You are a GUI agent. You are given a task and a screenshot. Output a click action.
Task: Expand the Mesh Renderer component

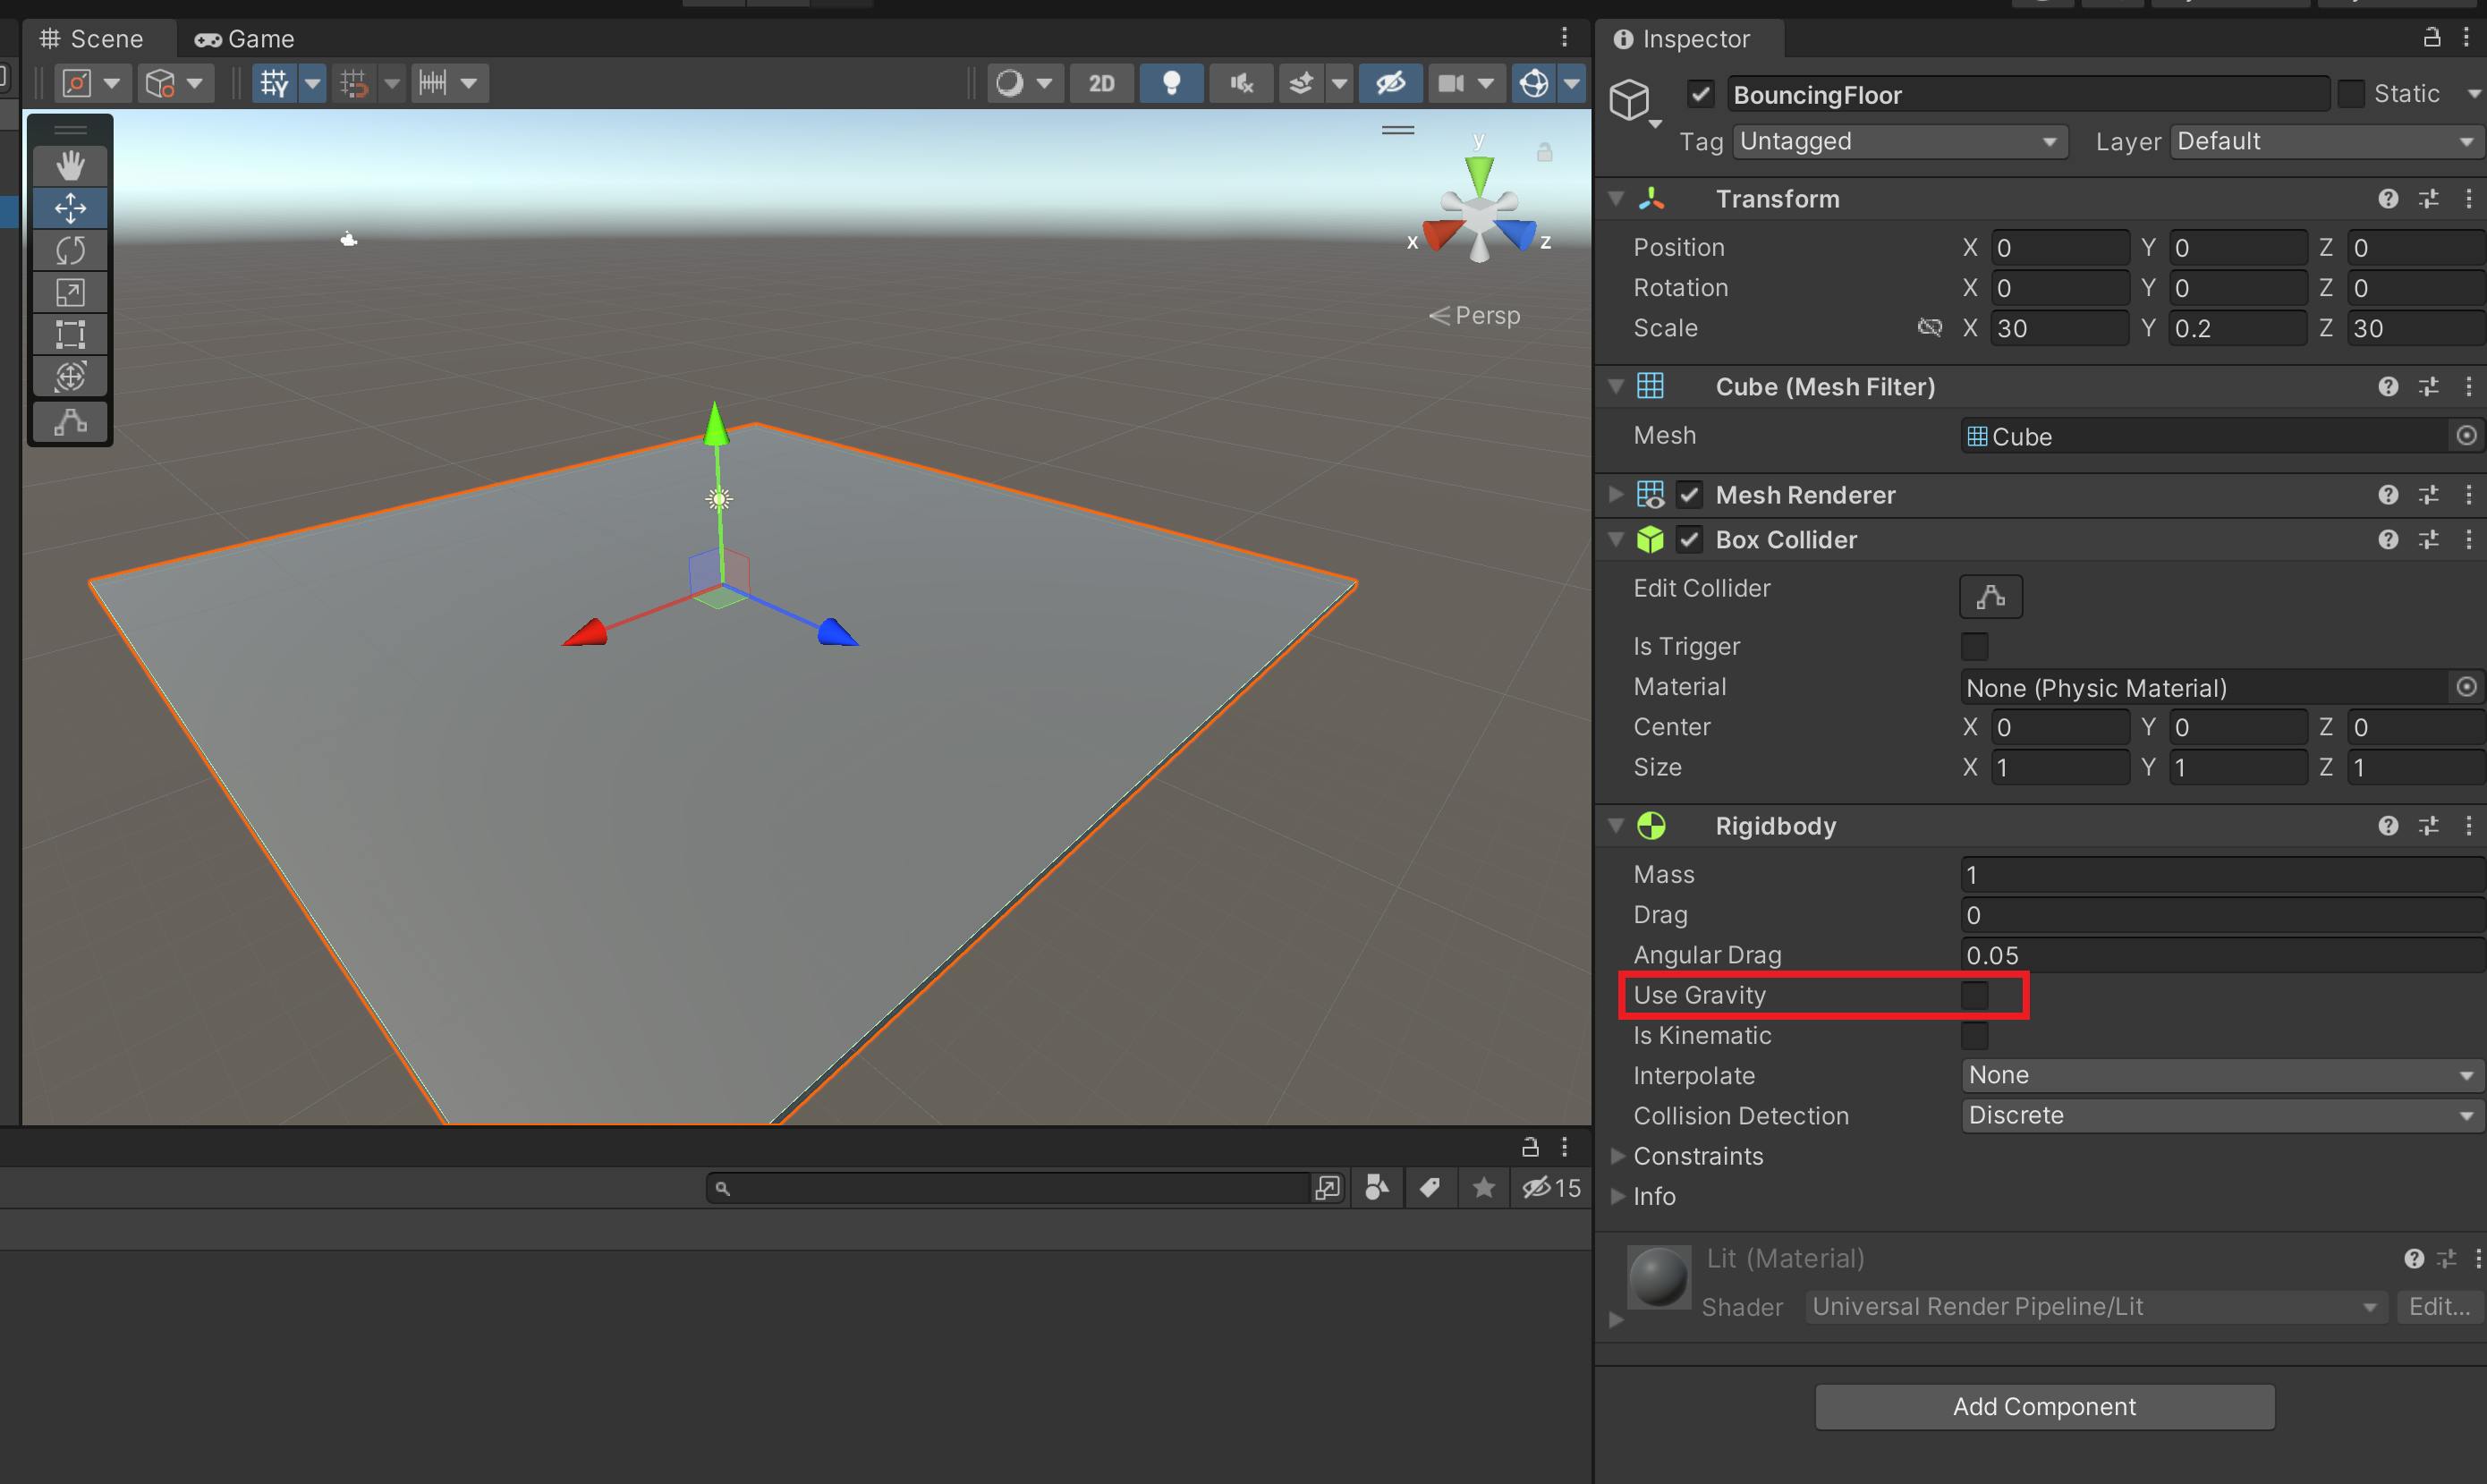click(x=1615, y=495)
